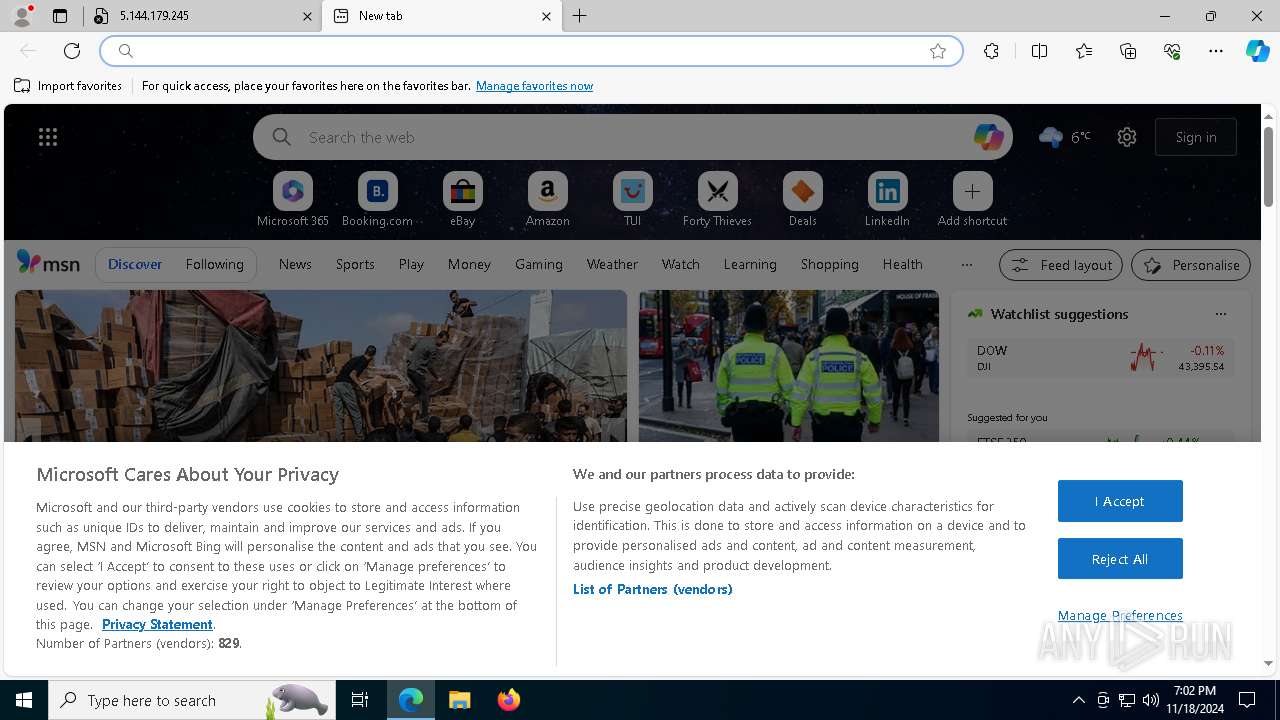Open Task View on the taskbar

pyautogui.click(x=360, y=700)
